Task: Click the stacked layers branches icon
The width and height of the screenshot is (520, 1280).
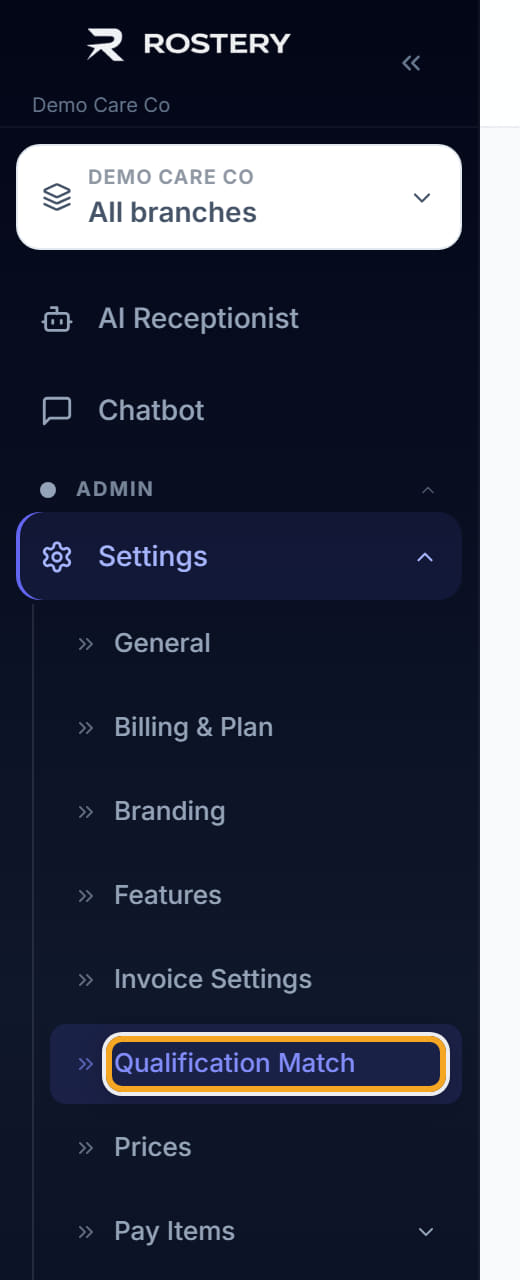Action: click(57, 197)
